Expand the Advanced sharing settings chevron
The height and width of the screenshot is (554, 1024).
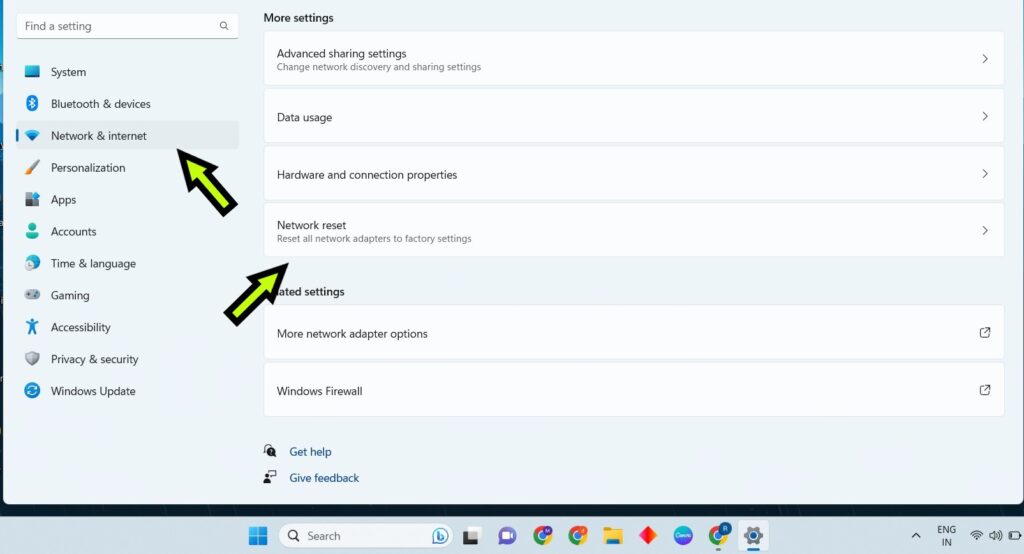coord(985,59)
